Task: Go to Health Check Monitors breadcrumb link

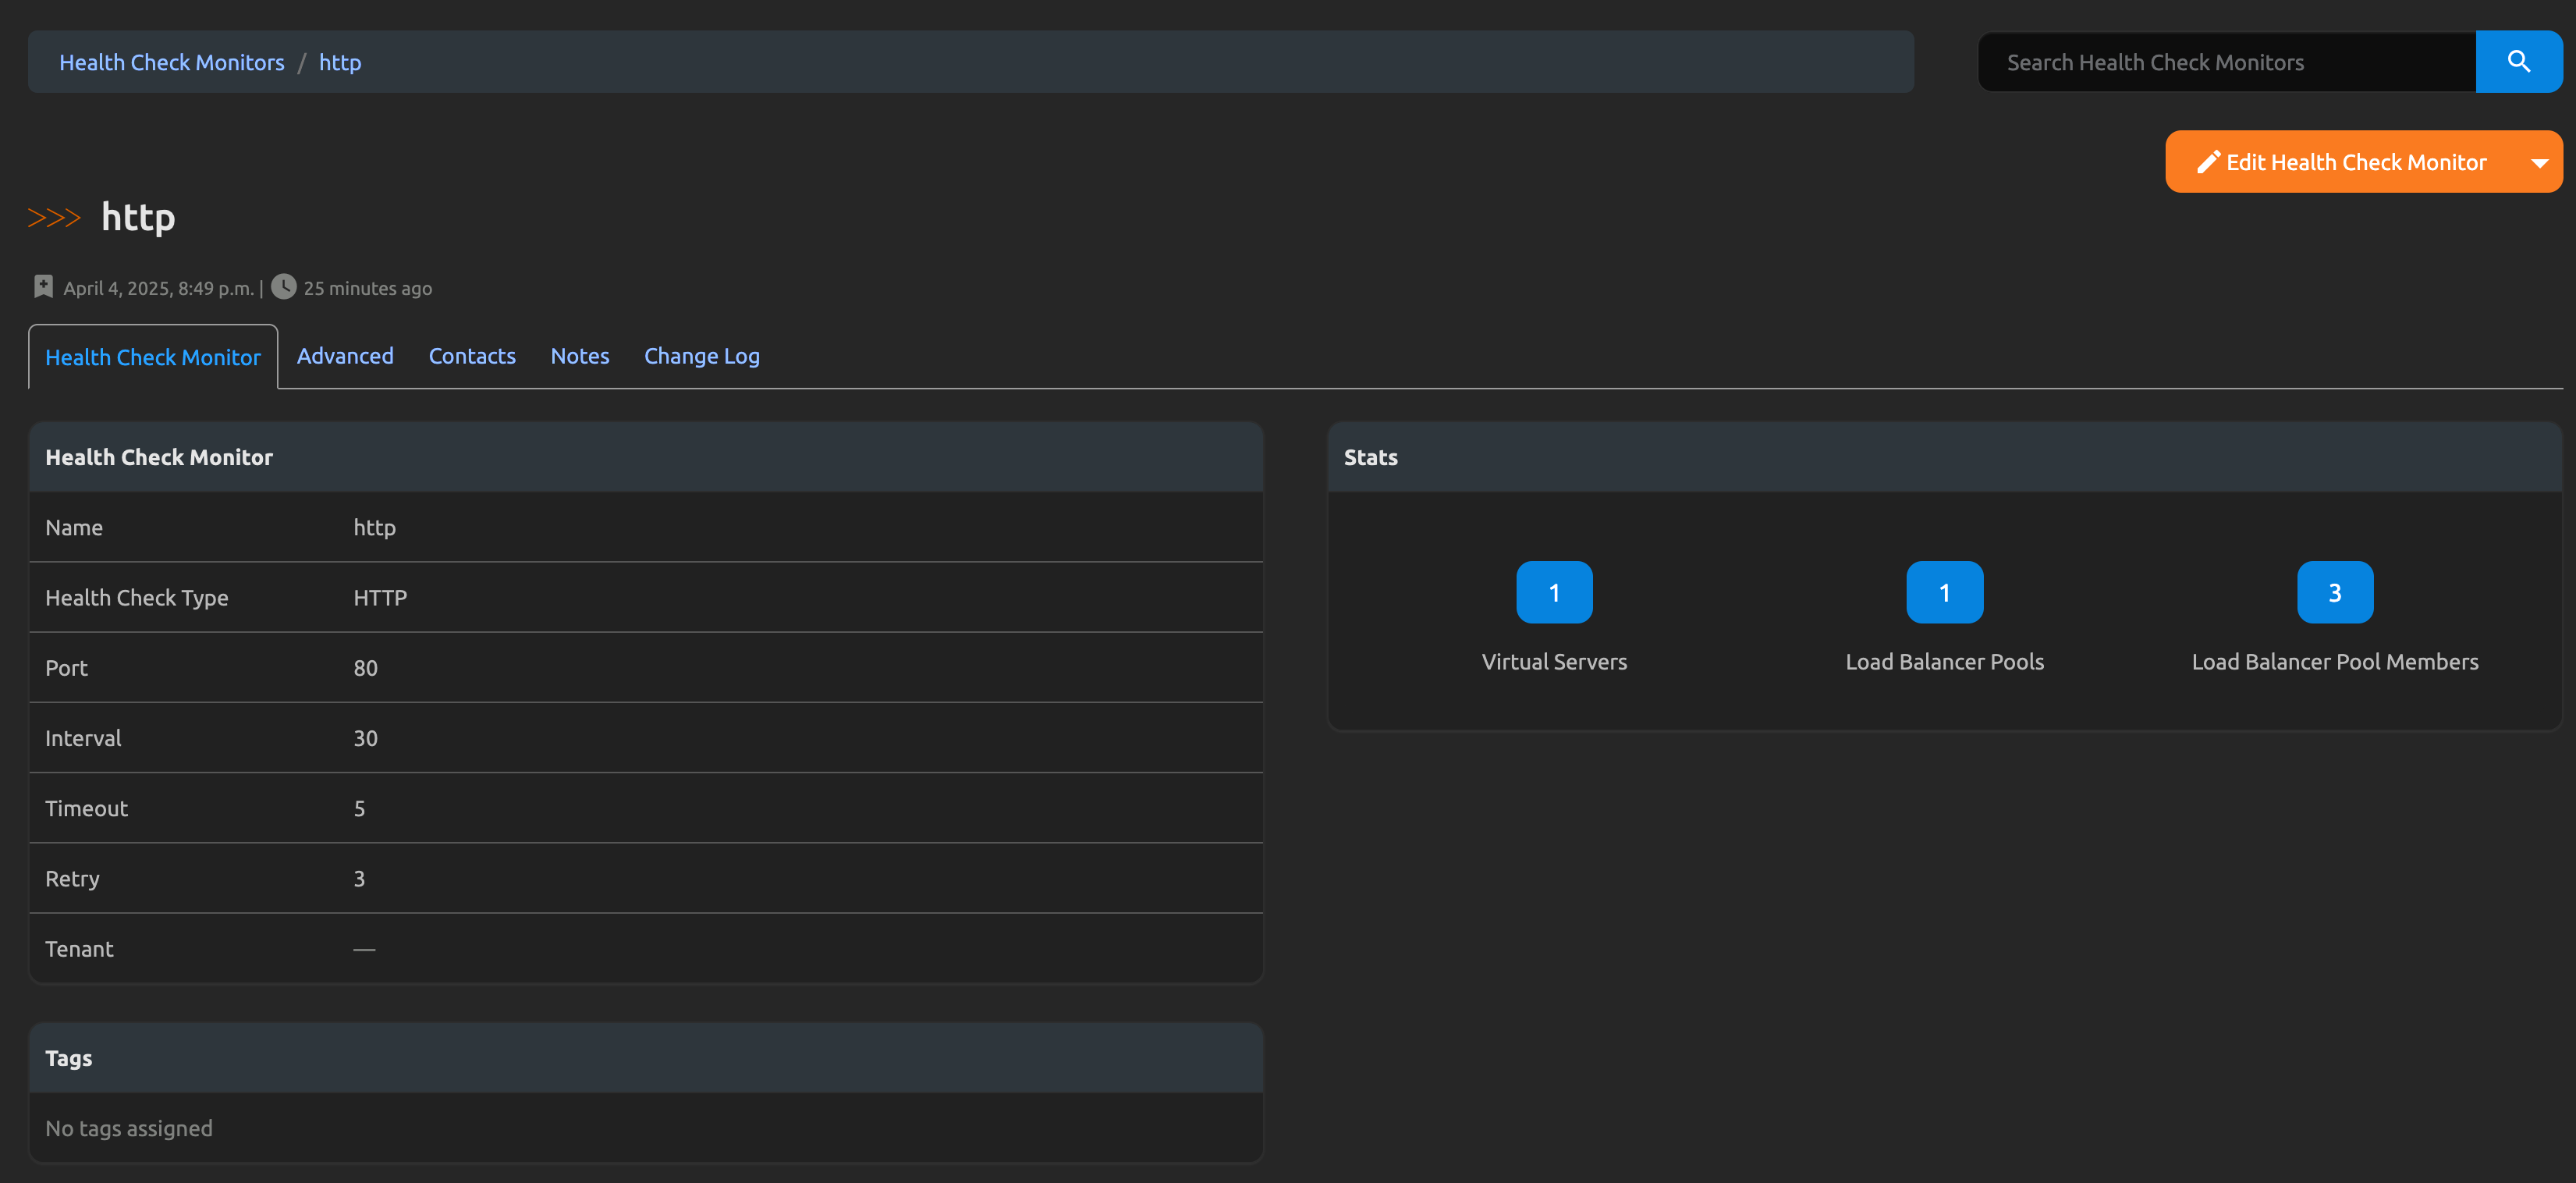Action: pyautogui.click(x=172, y=62)
